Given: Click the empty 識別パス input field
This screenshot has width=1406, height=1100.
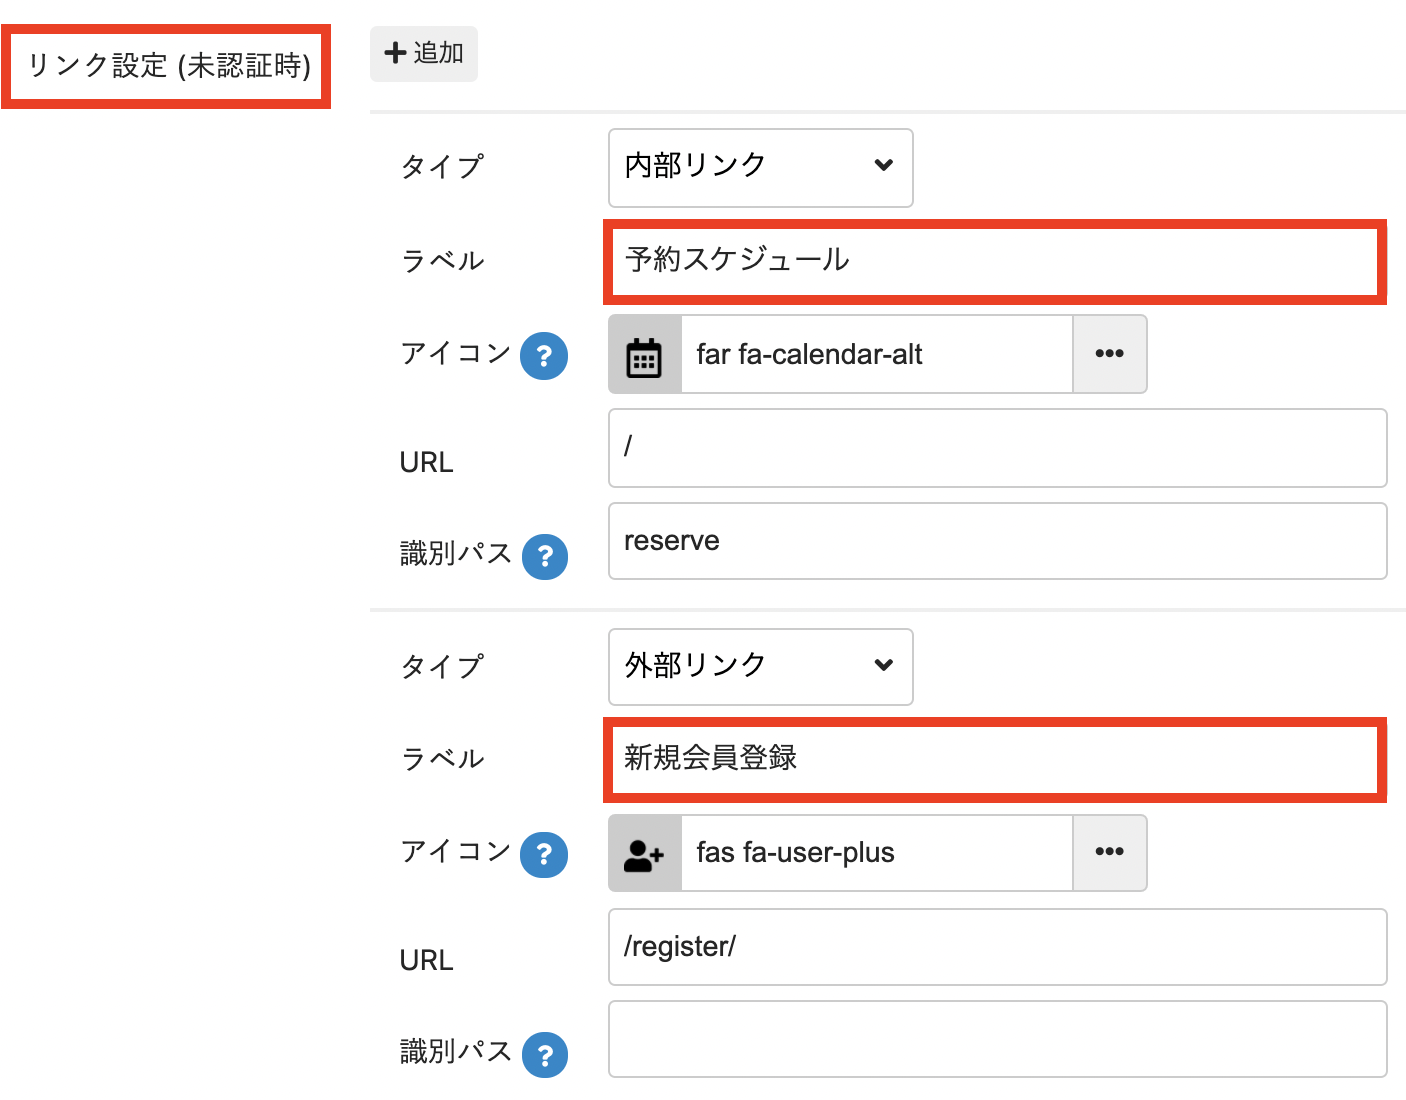Looking at the screenshot, I should (997, 1039).
